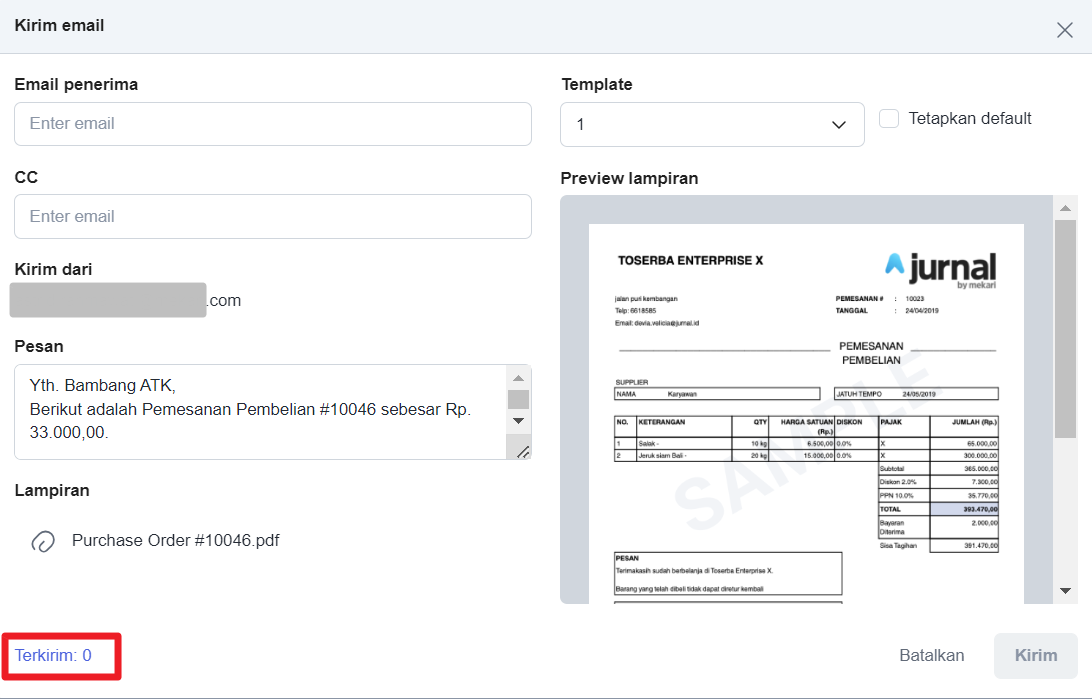The image size is (1092, 699).
Task: Click the Pesan textarea resize handle
Action: point(523,452)
